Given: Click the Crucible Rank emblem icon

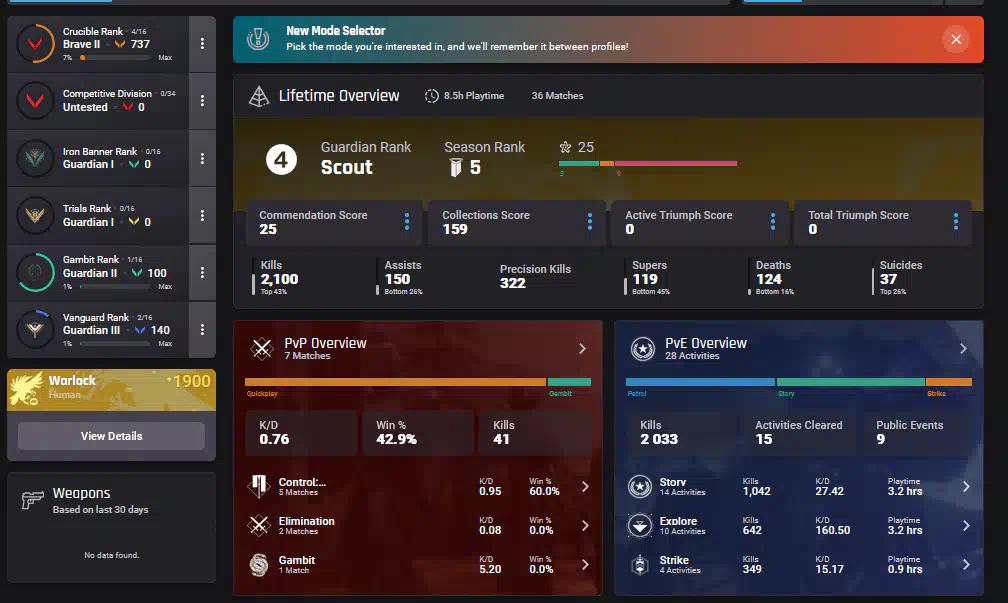Looking at the screenshot, I should [x=35, y=44].
